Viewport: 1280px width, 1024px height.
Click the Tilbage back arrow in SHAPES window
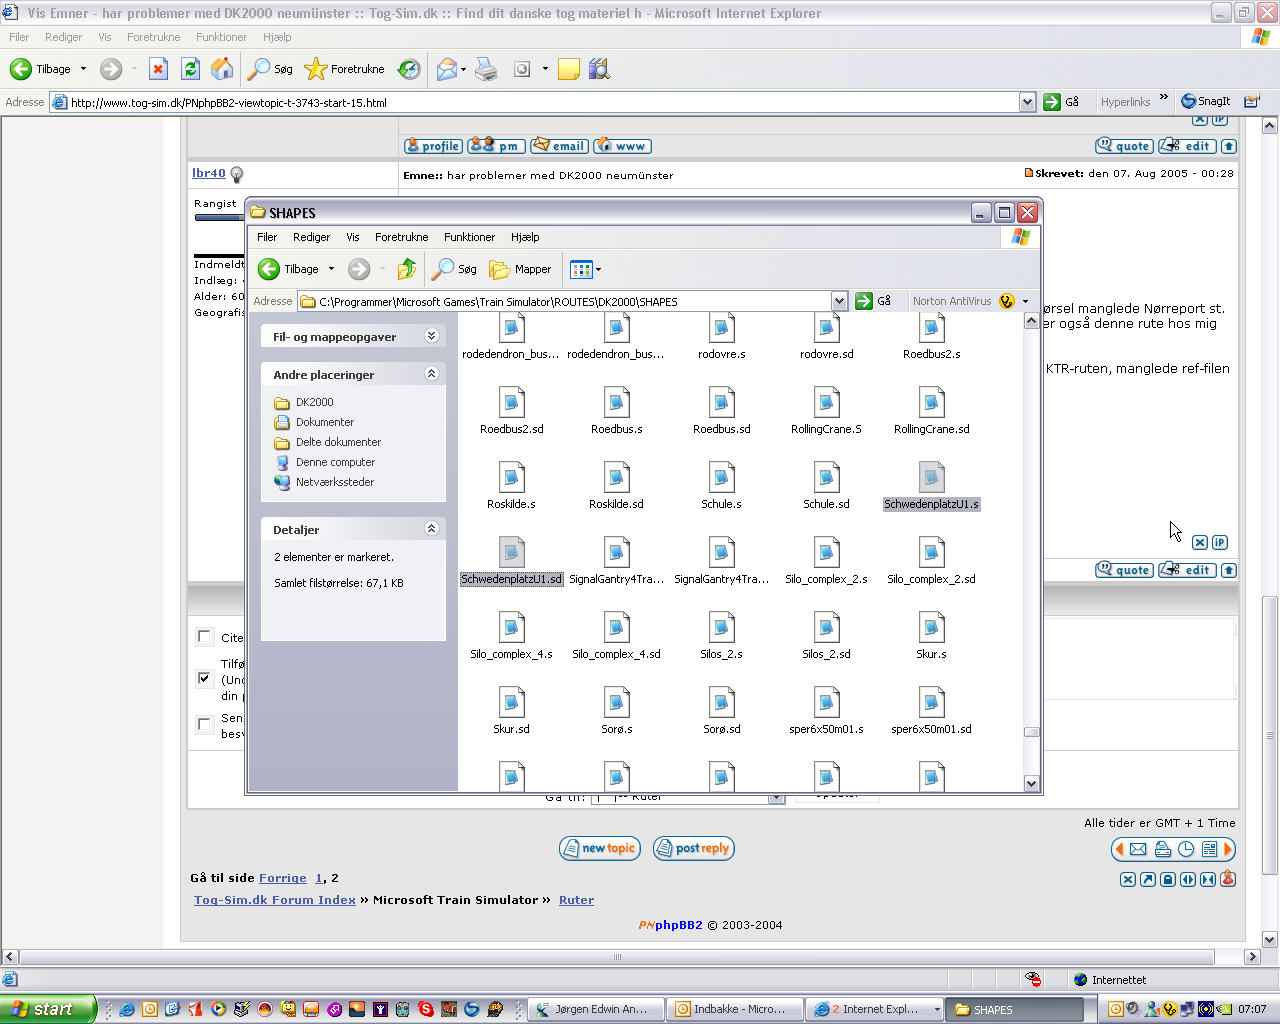[269, 269]
